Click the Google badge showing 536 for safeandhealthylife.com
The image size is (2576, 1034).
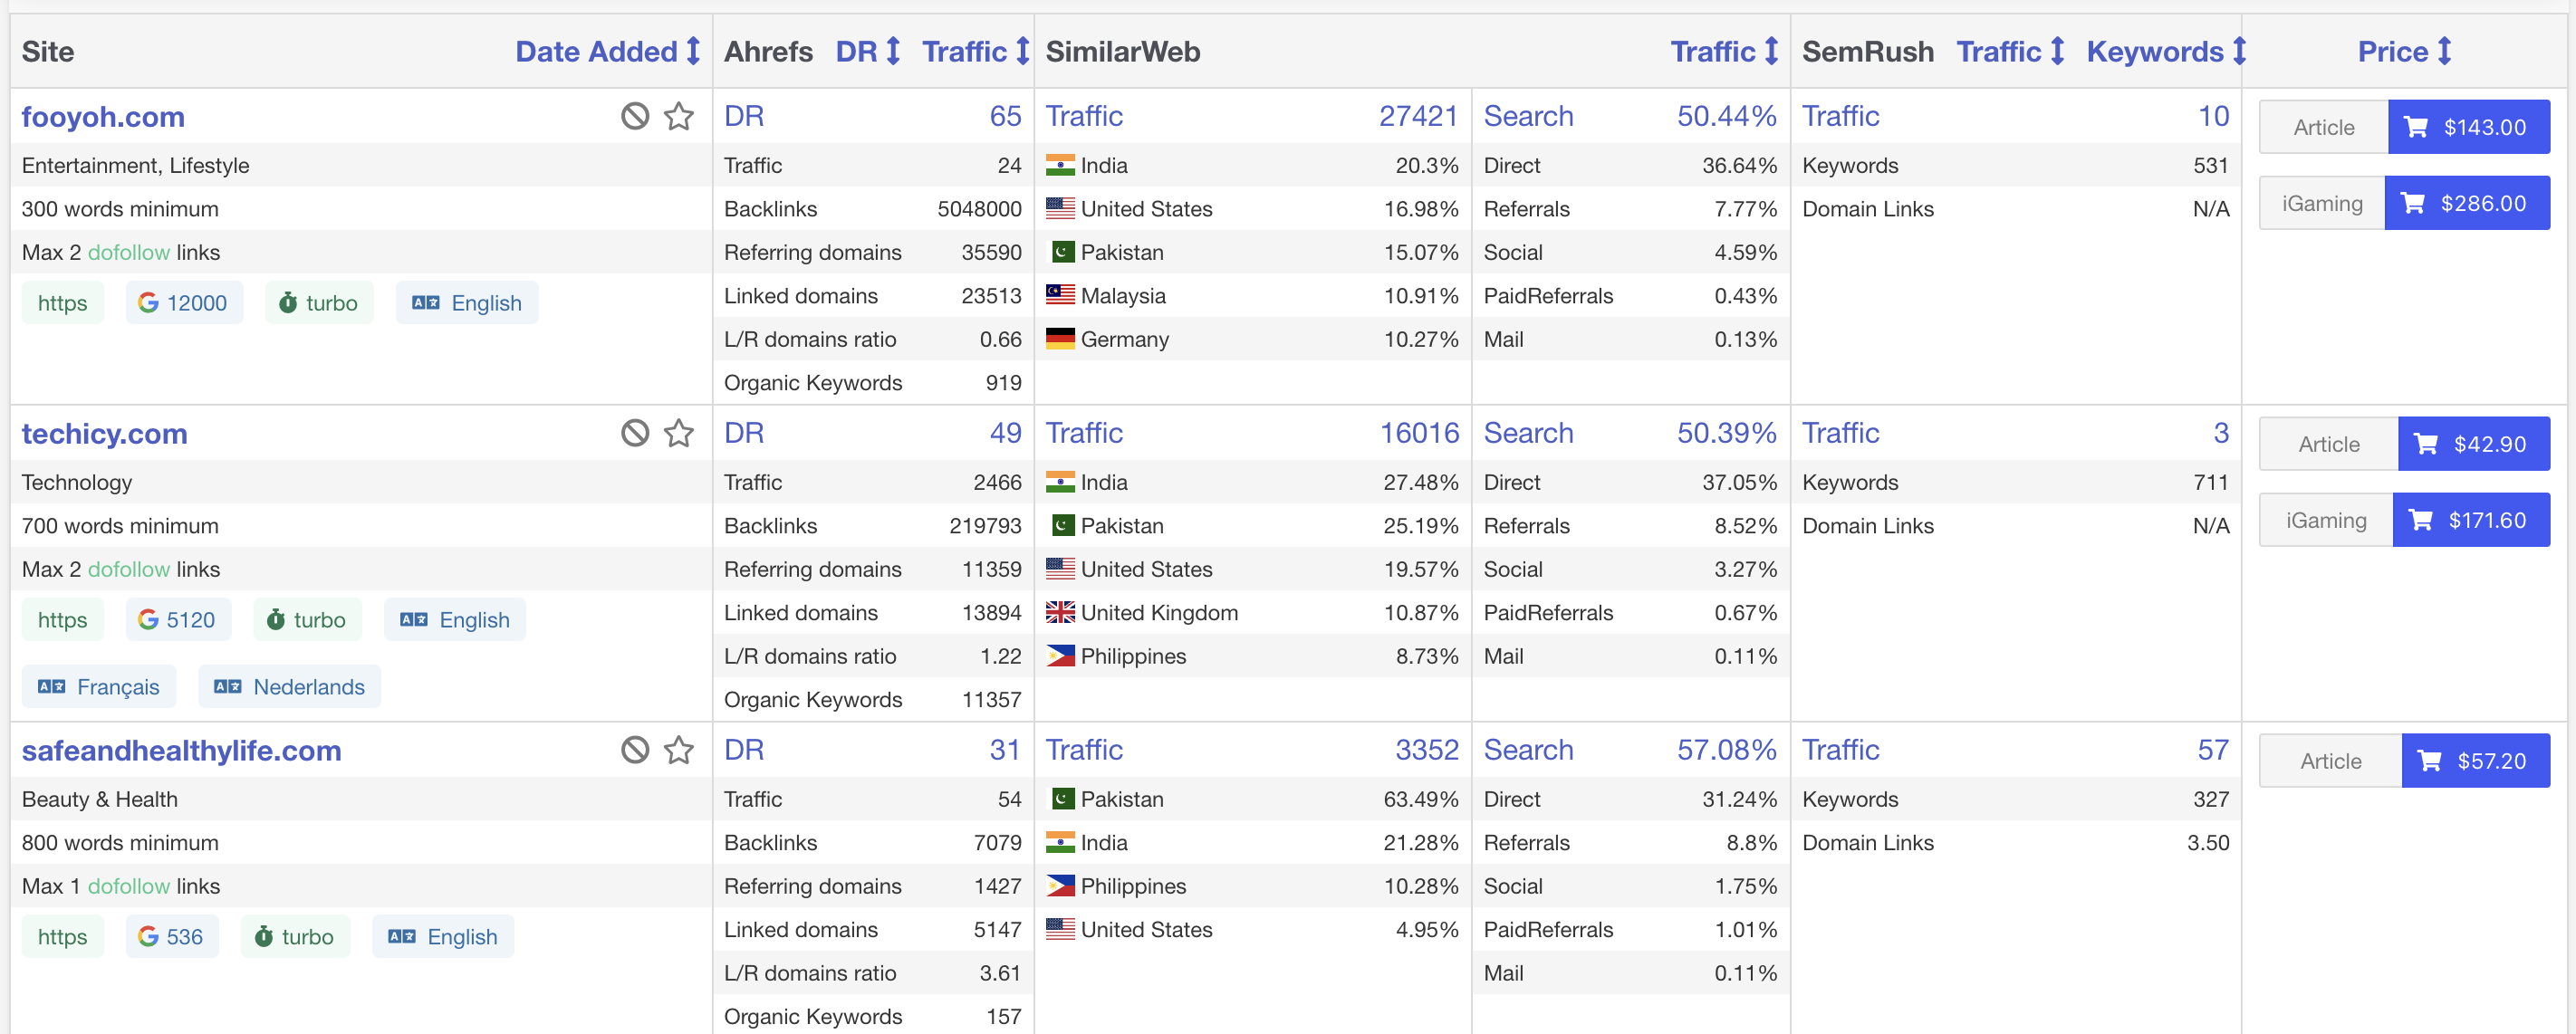click(172, 936)
